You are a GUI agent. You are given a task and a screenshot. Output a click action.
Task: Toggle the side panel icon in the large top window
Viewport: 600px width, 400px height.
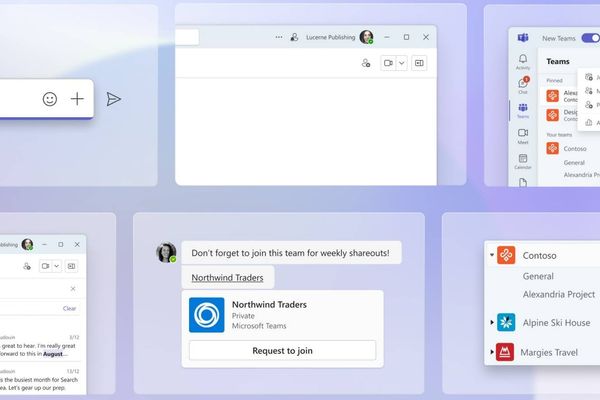(x=419, y=63)
